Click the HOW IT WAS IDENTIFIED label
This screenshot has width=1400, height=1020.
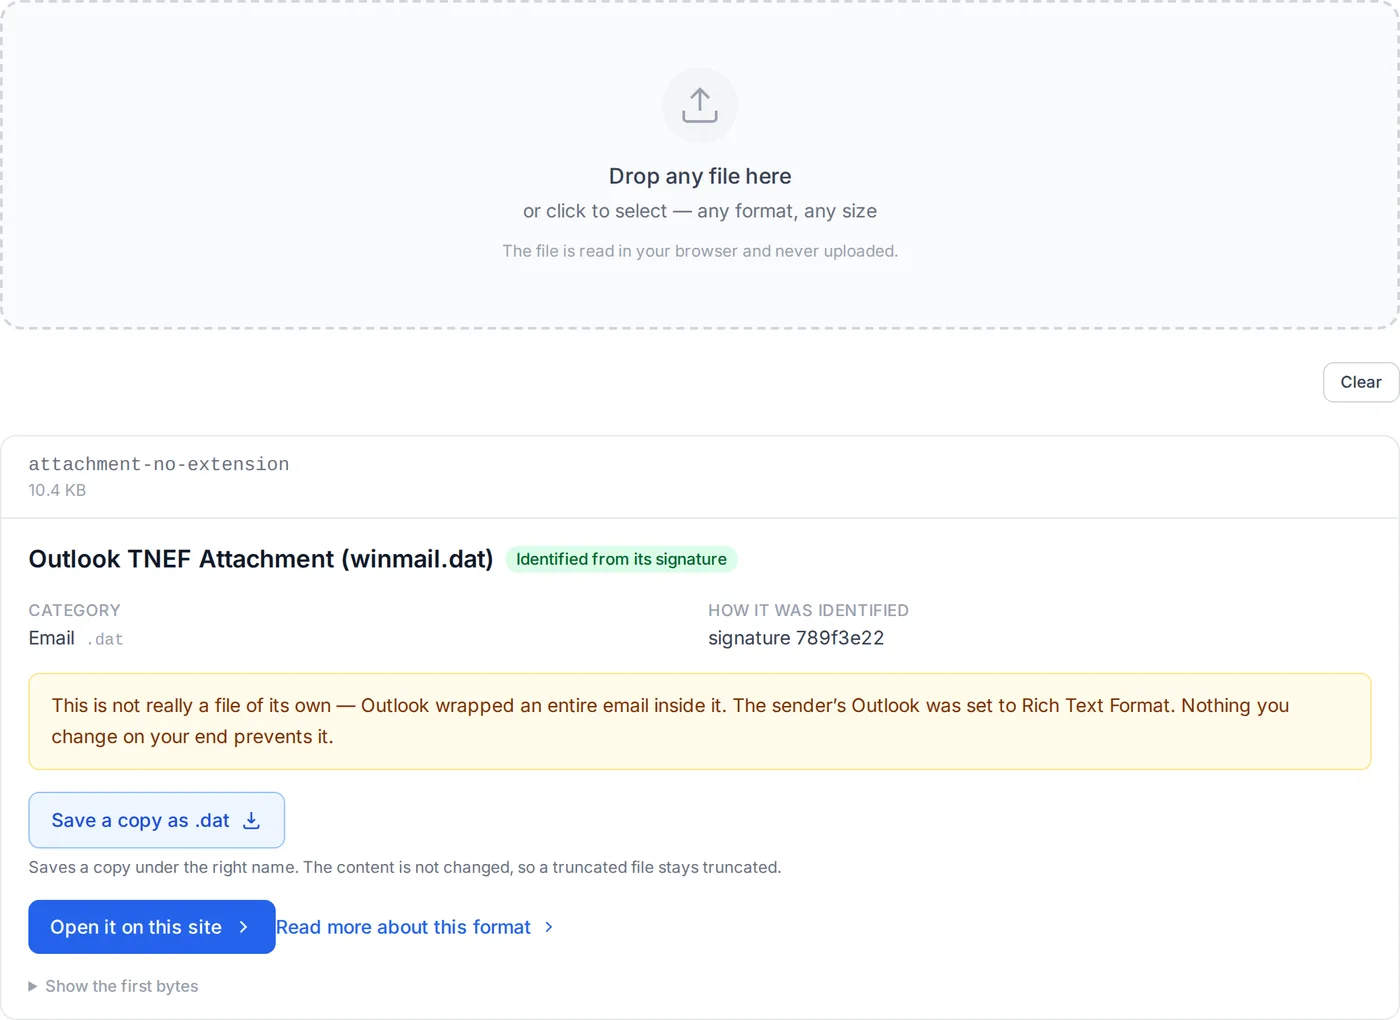pos(809,610)
